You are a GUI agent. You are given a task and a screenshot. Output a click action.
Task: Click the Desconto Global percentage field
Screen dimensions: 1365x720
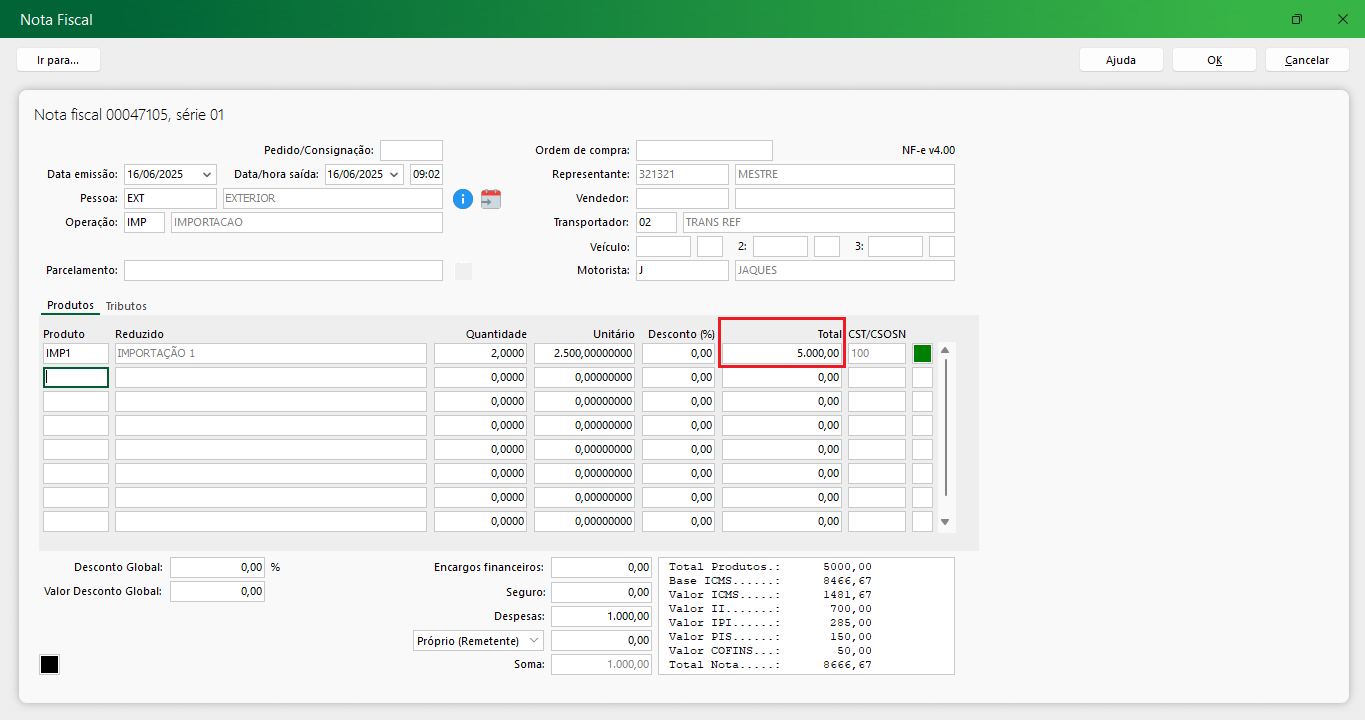click(217, 567)
